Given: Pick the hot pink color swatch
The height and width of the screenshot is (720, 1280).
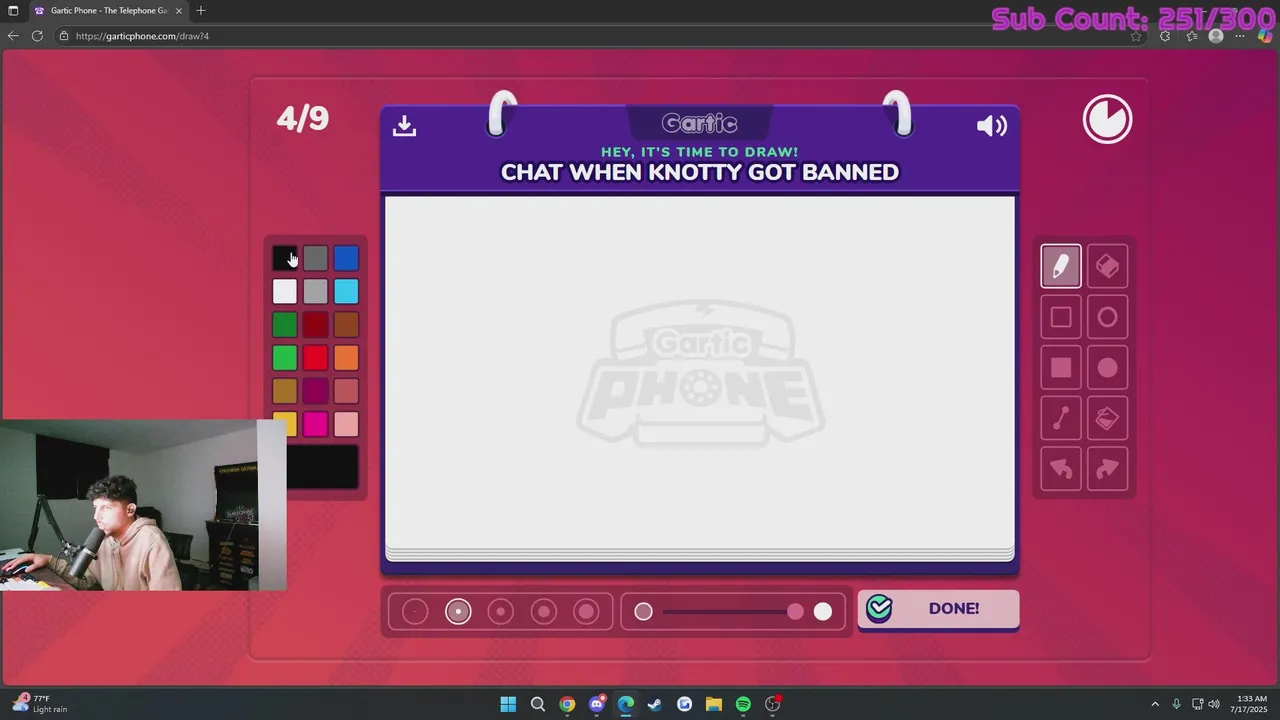Looking at the screenshot, I should coord(315,424).
